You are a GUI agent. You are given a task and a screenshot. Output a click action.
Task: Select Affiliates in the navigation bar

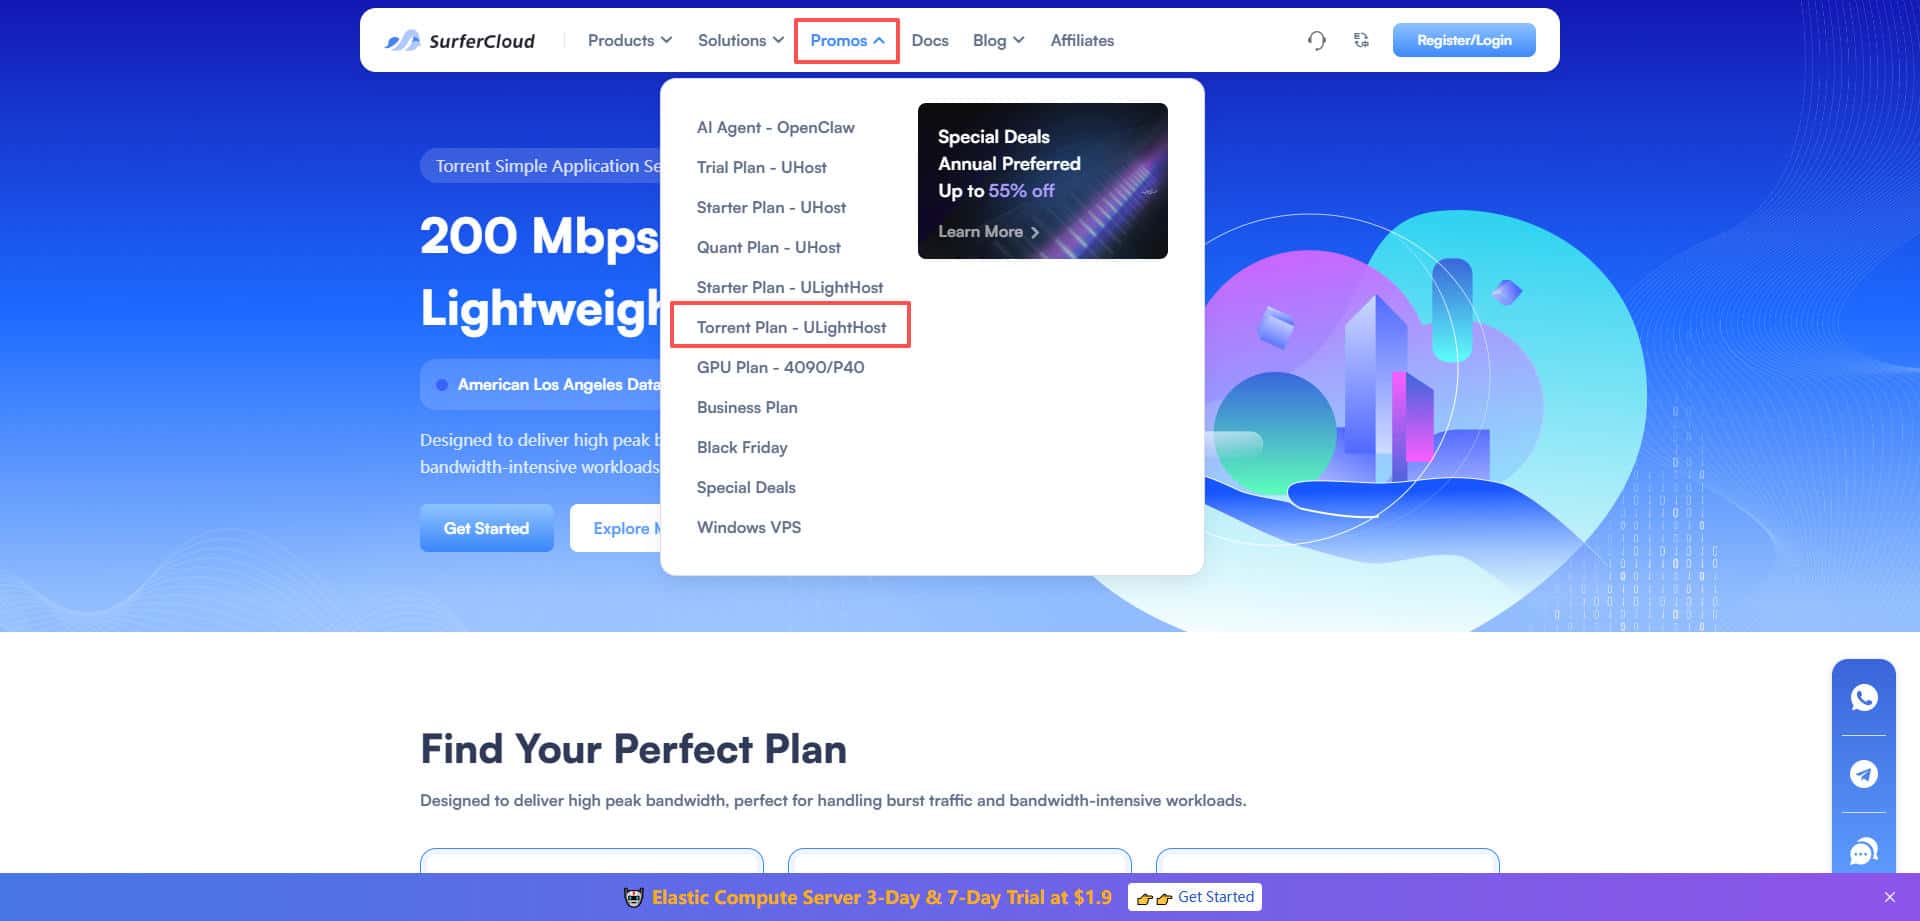(1082, 40)
